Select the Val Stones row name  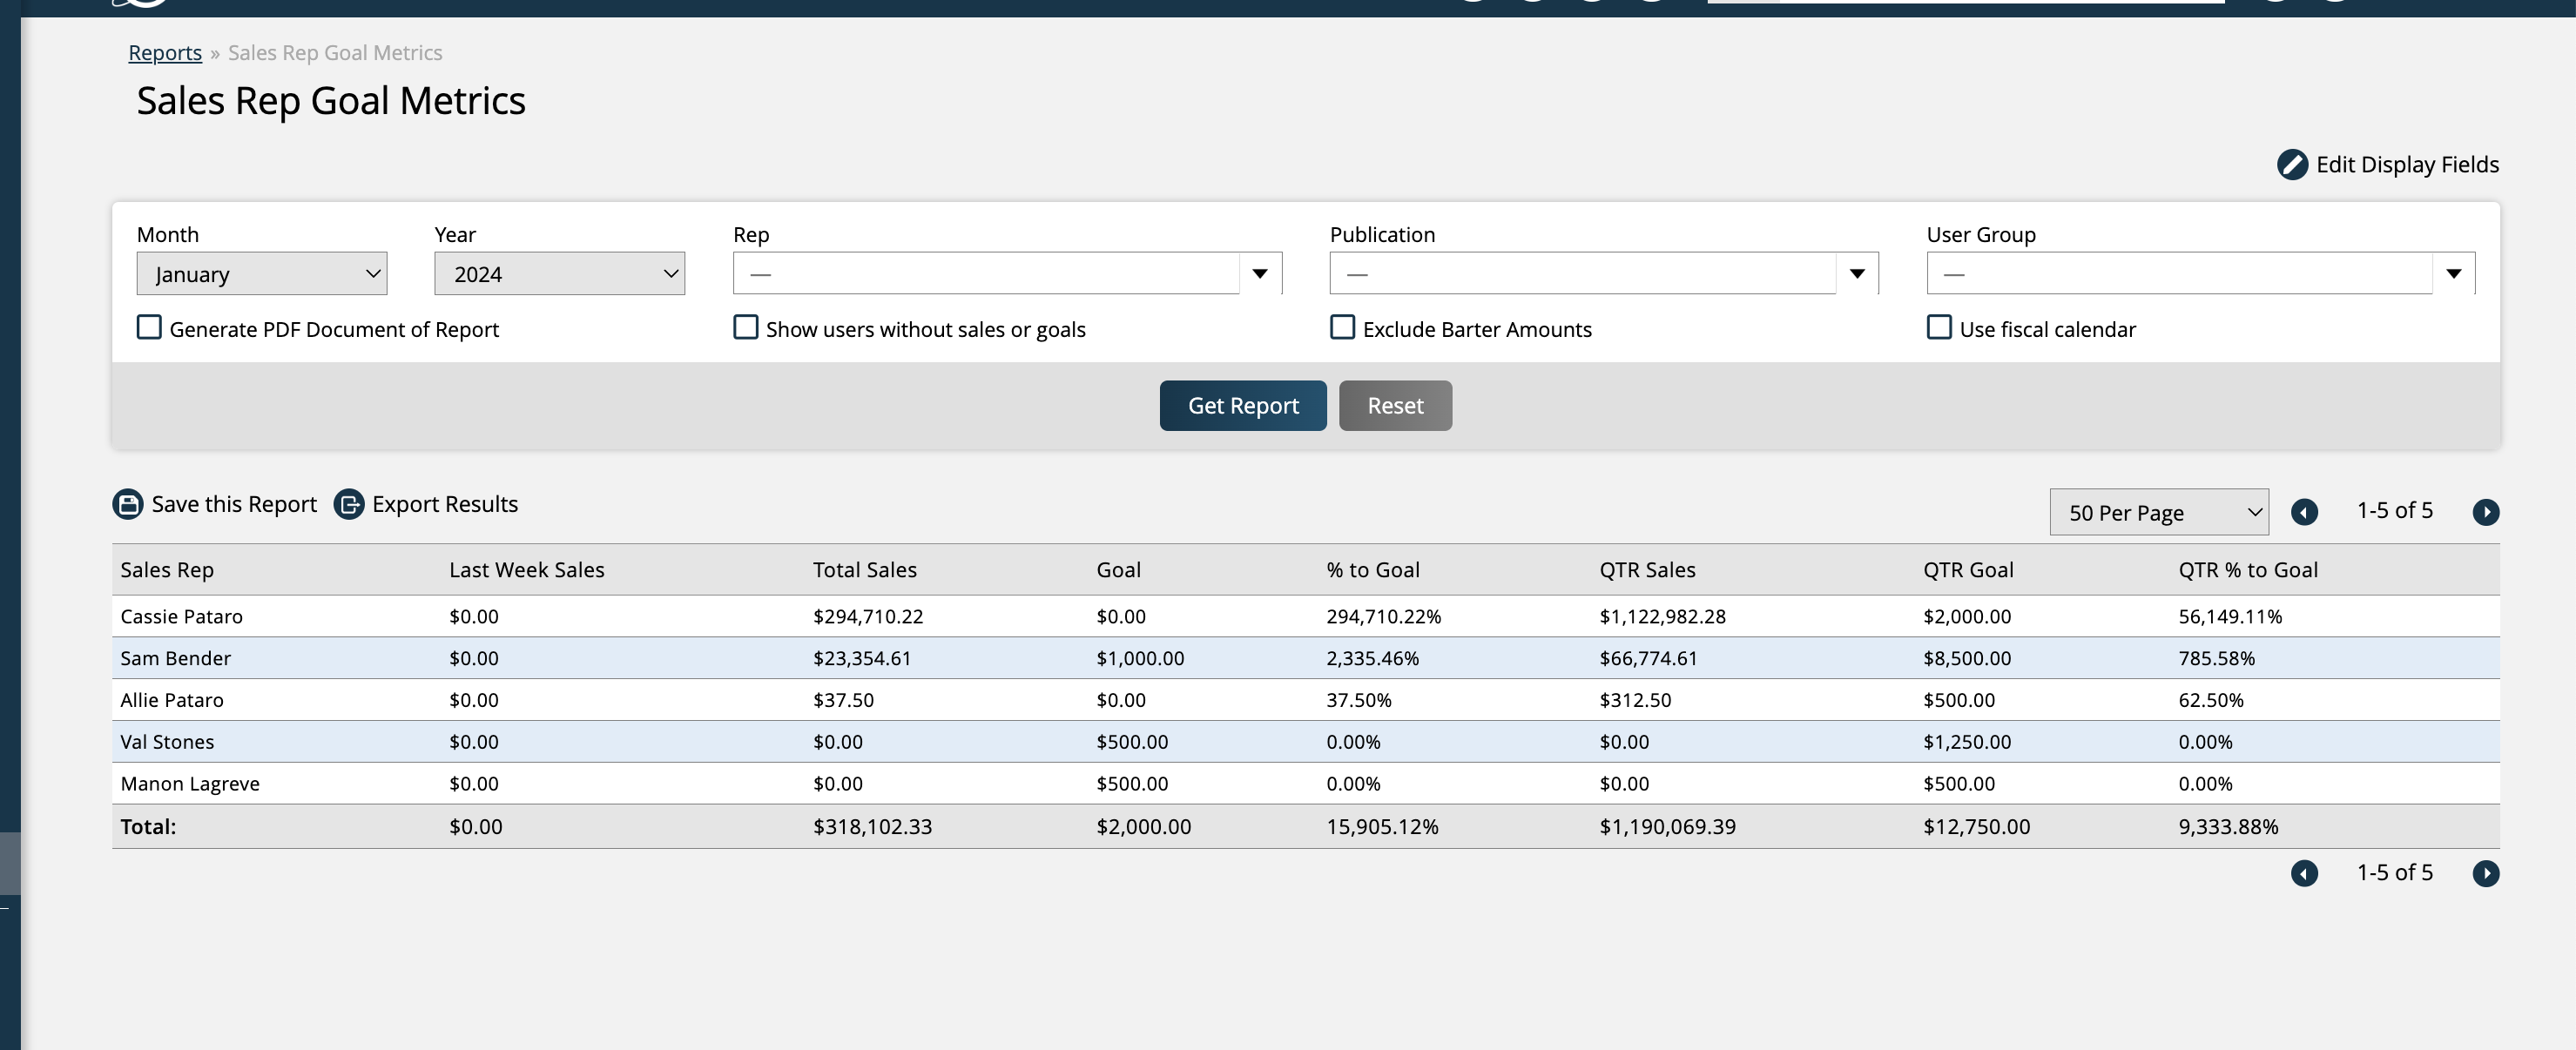coord(167,743)
